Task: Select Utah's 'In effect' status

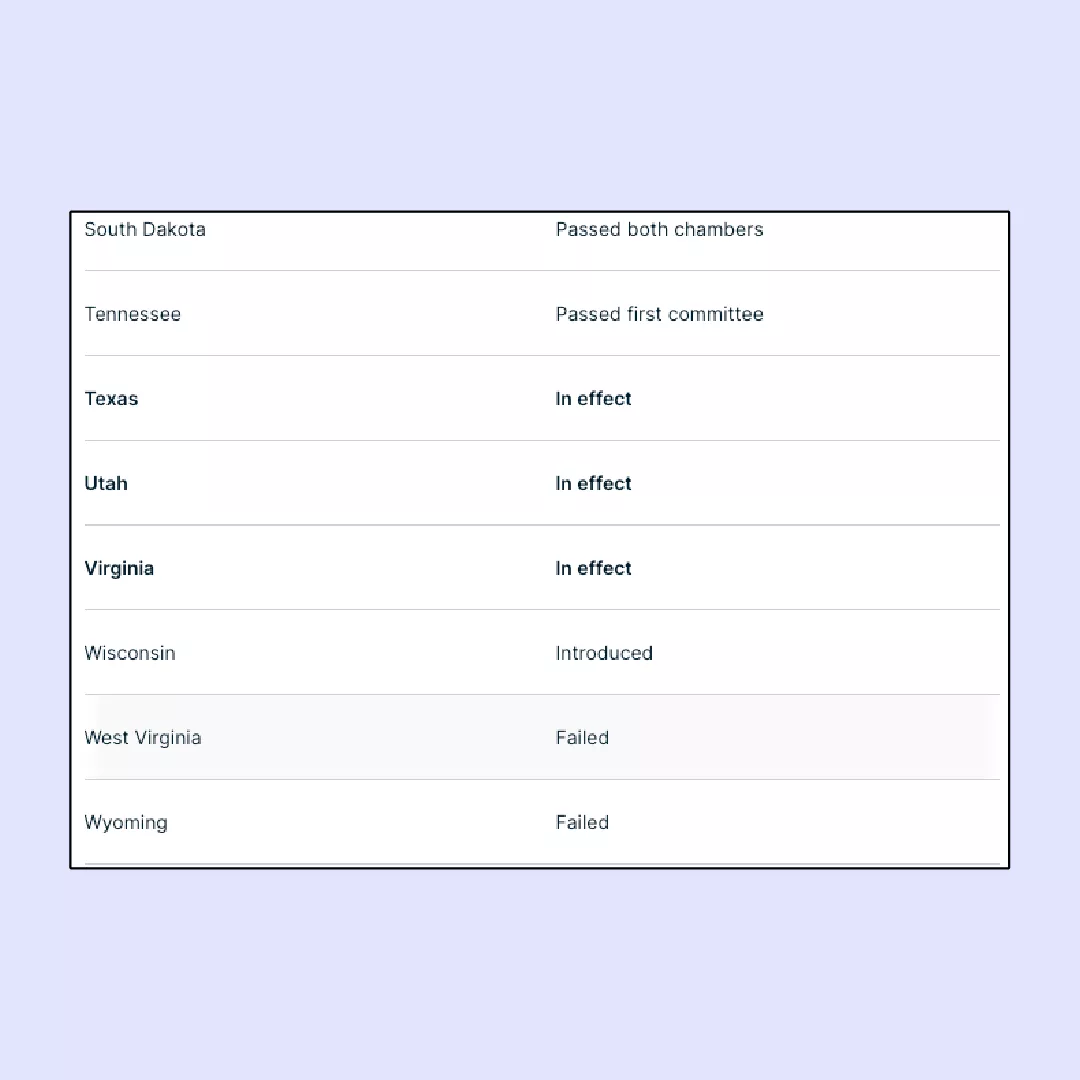Action: click(x=593, y=483)
